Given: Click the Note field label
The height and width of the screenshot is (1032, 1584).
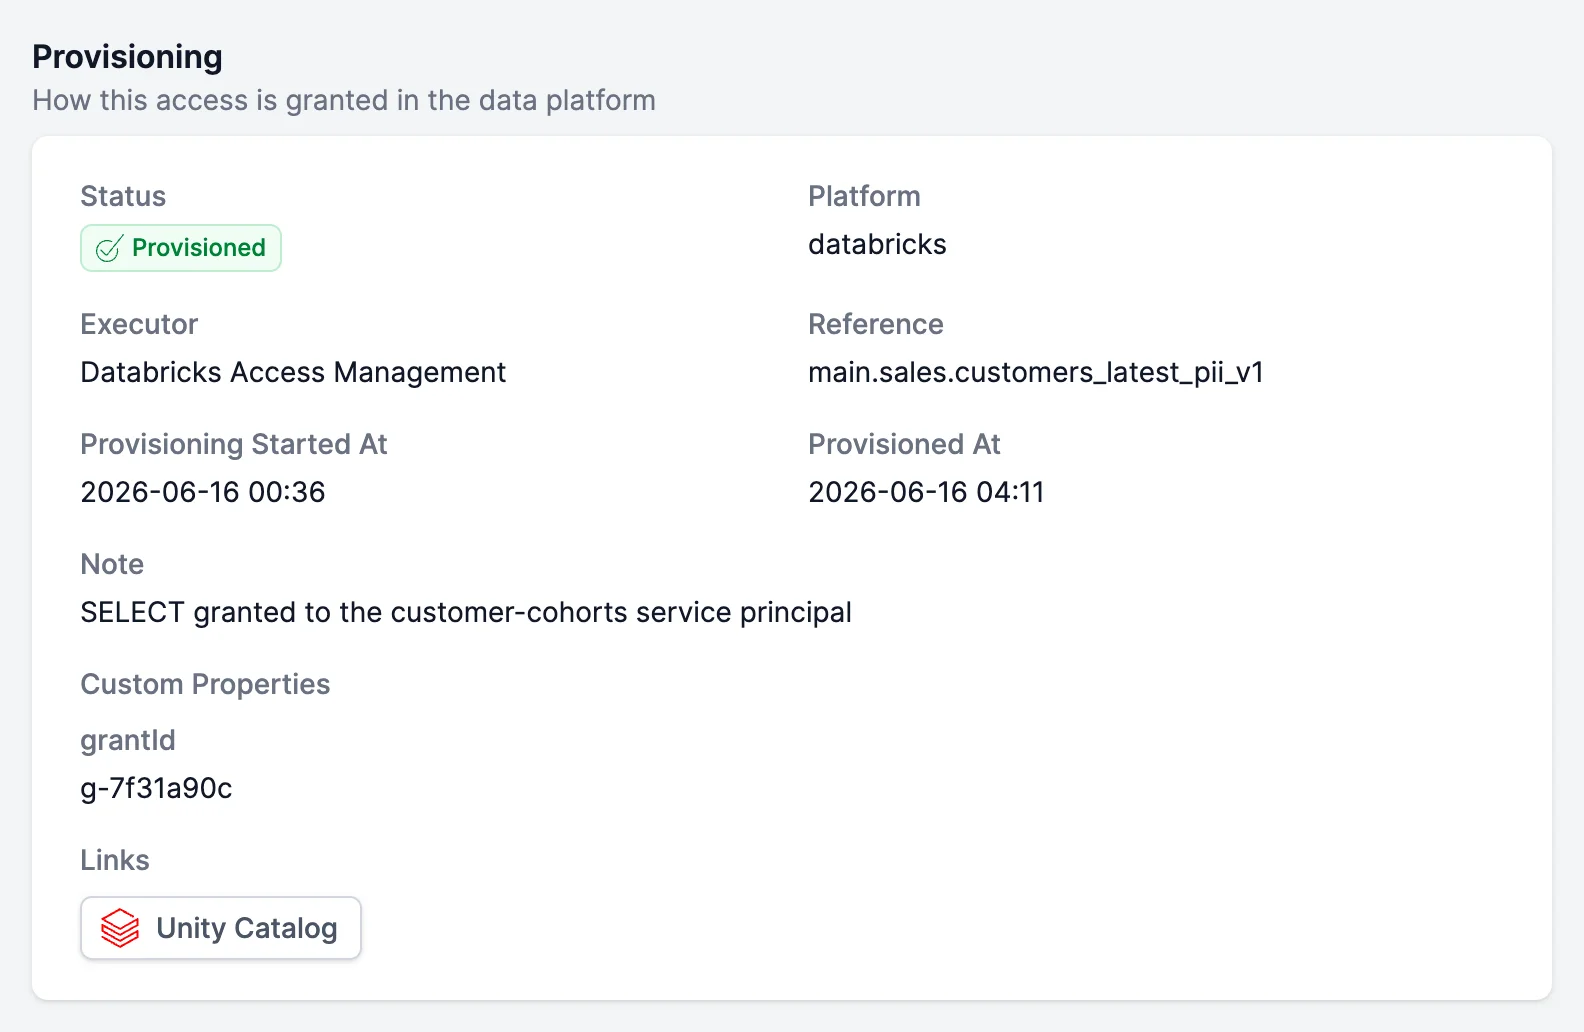Looking at the screenshot, I should (112, 564).
